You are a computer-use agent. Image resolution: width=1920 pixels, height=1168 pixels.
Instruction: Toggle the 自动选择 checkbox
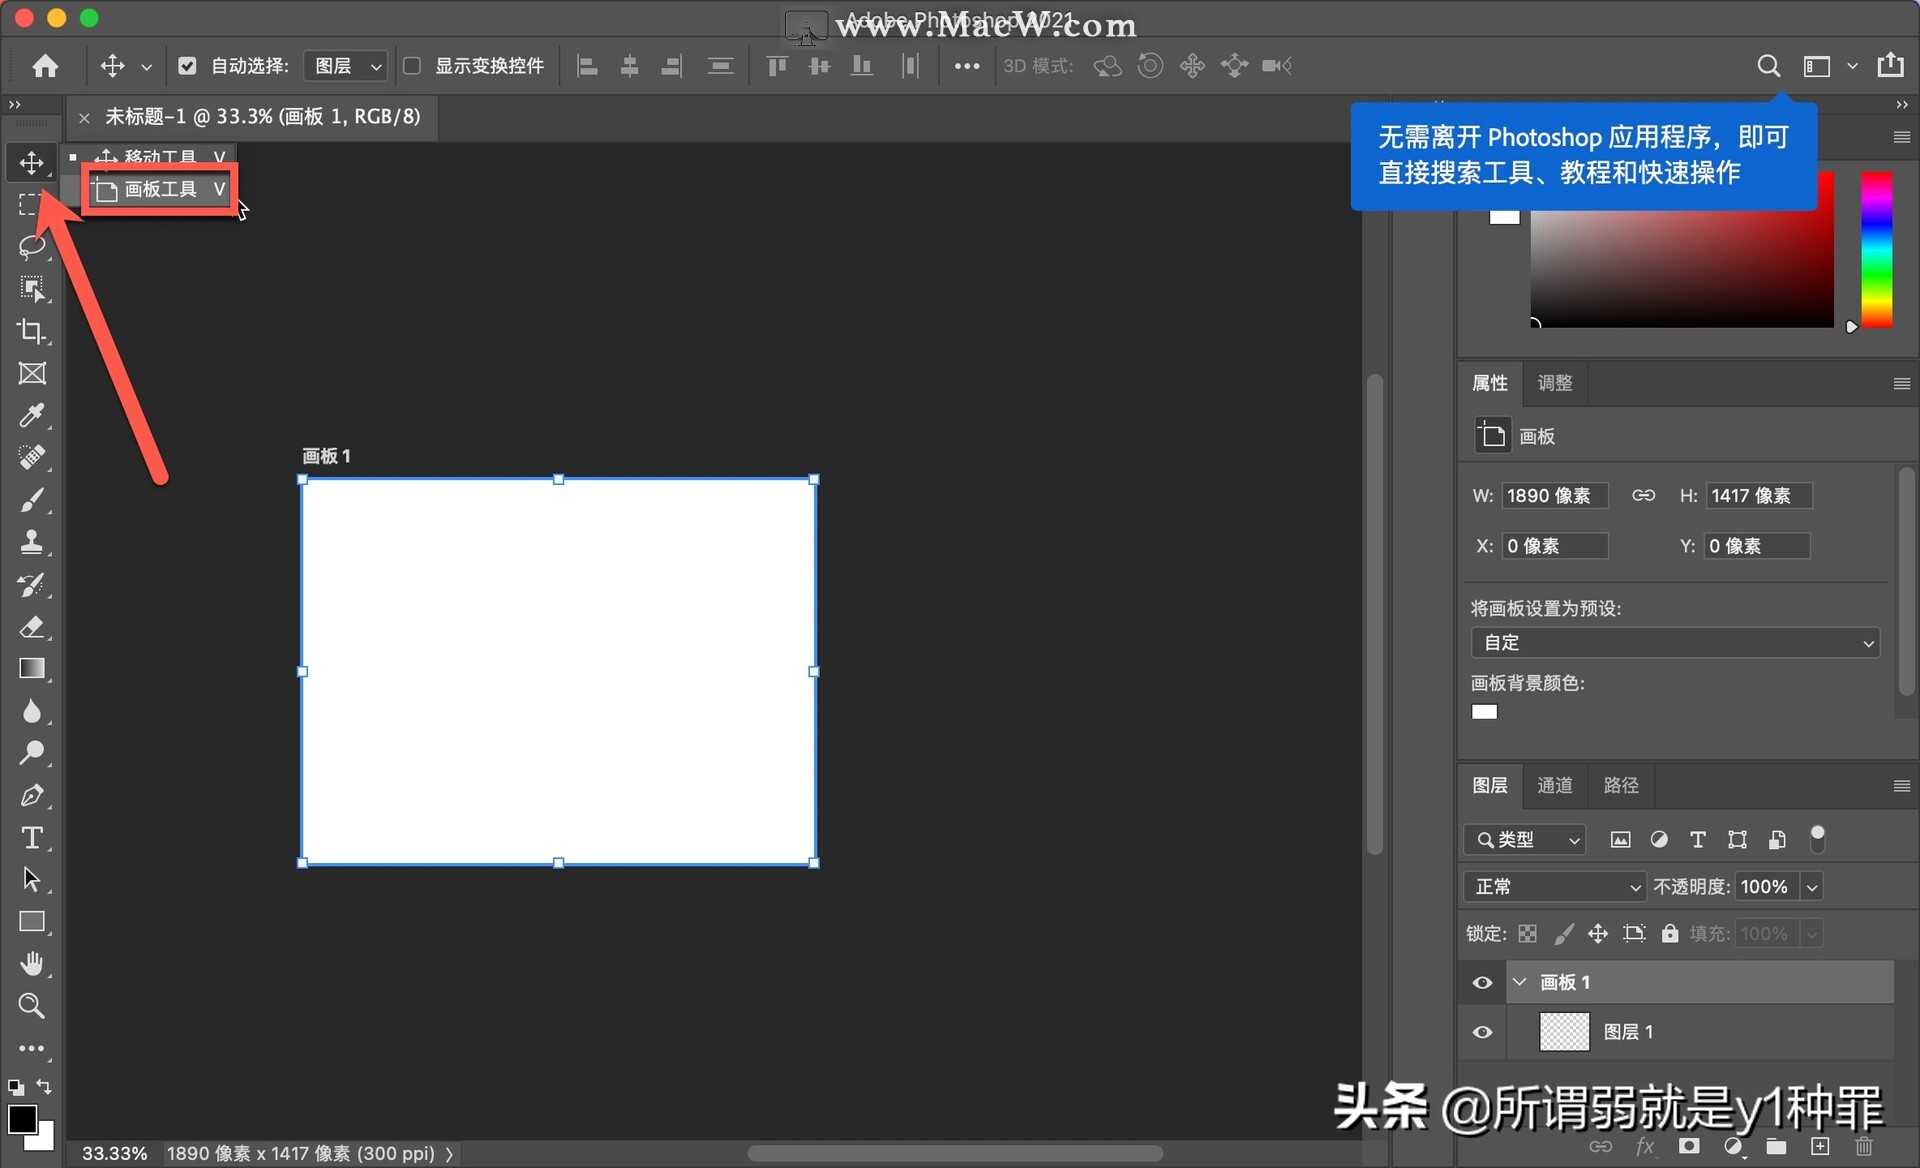[x=188, y=65]
